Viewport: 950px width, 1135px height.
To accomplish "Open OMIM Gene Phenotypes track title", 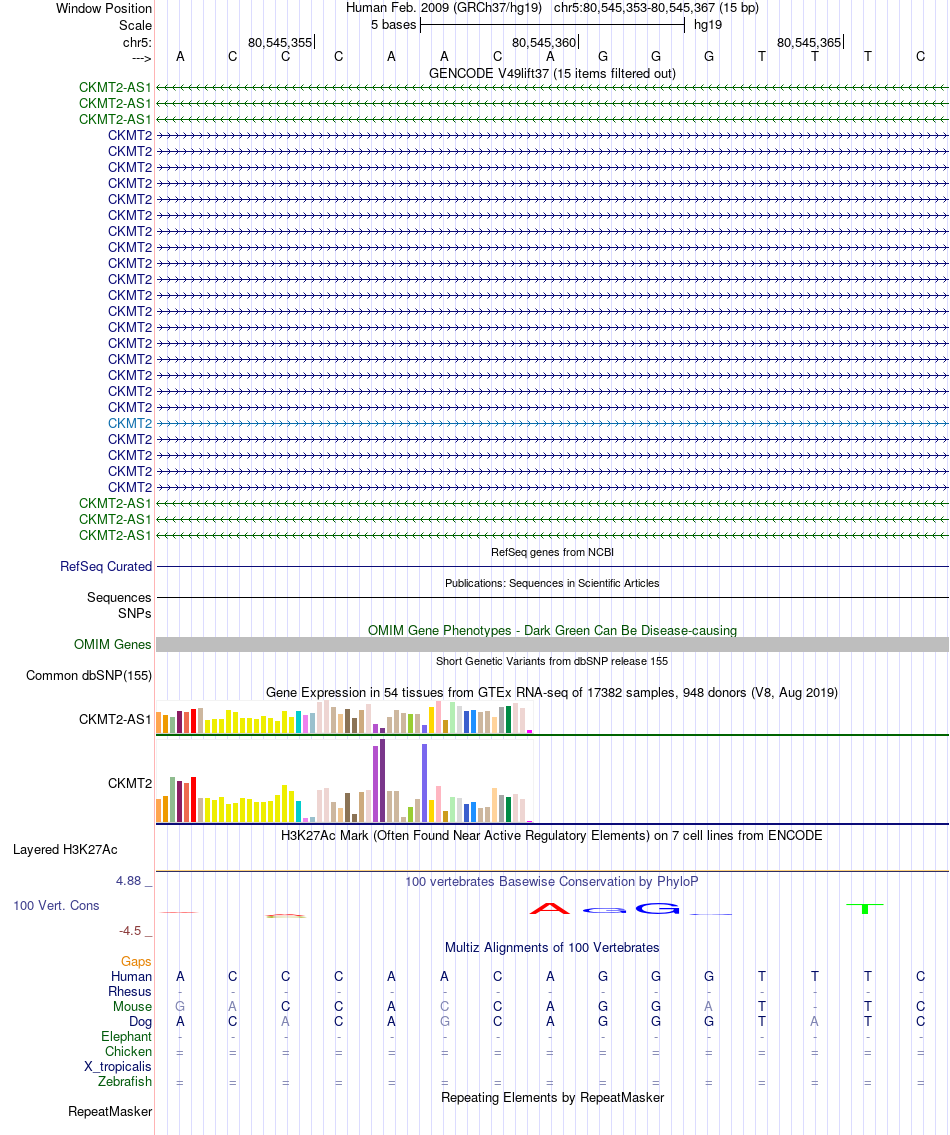I will 552,630.
